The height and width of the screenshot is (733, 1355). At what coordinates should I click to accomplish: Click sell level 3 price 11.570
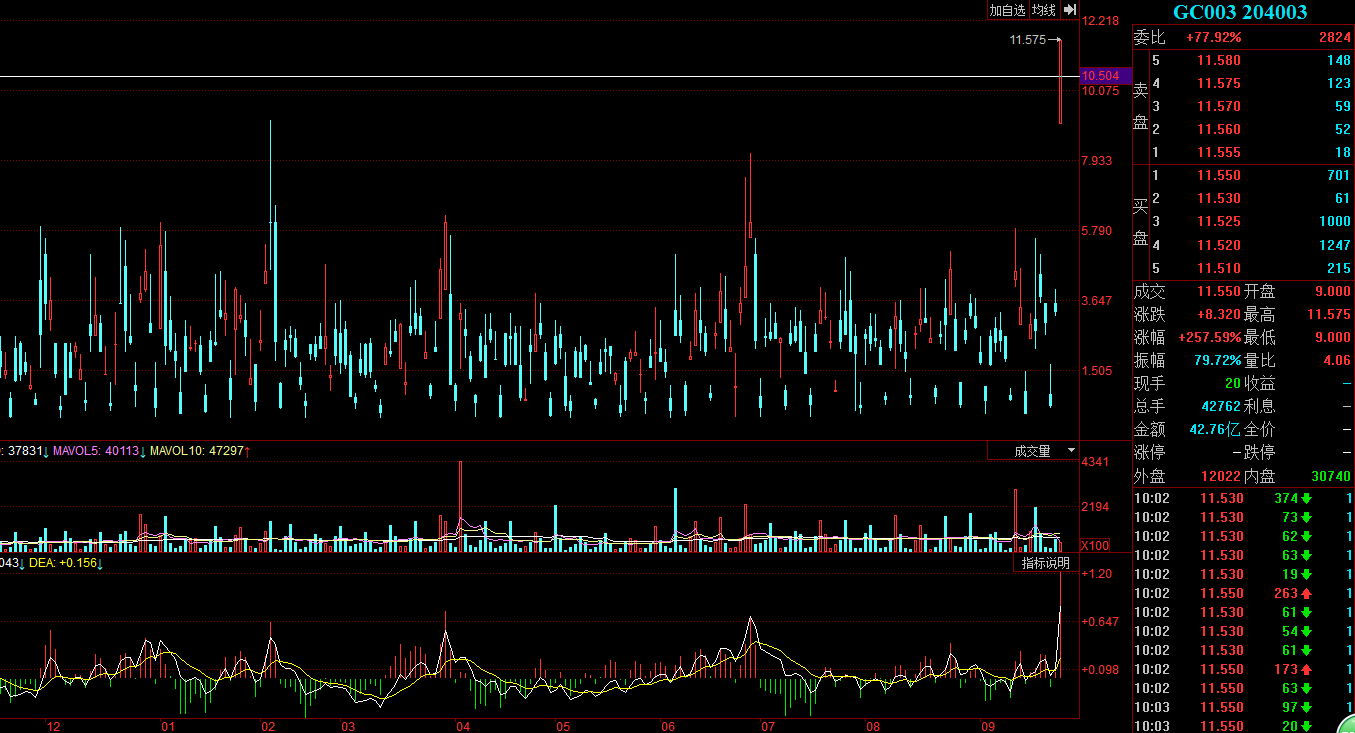[x=1219, y=106]
